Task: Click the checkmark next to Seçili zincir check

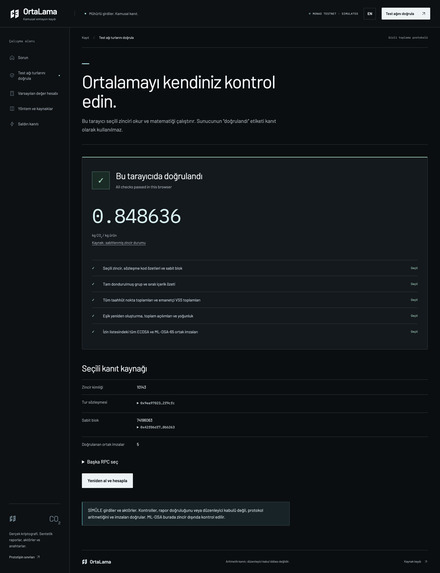Action: coord(93,268)
